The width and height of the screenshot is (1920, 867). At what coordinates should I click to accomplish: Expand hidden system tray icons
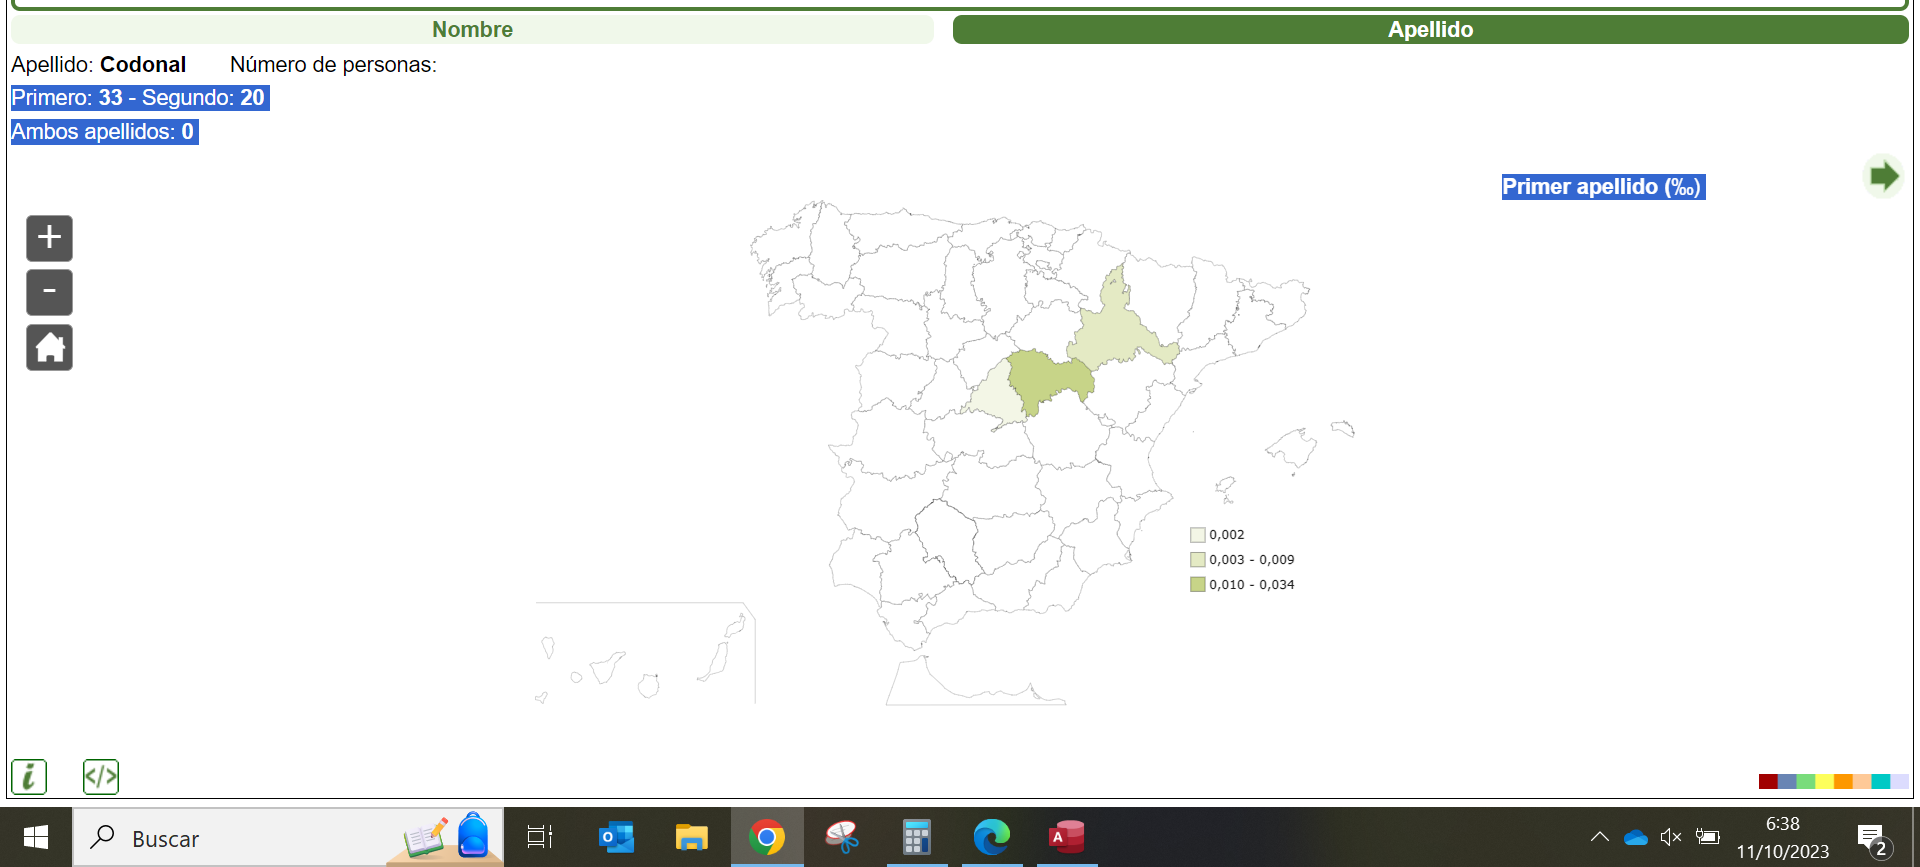[x=1599, y=837]
